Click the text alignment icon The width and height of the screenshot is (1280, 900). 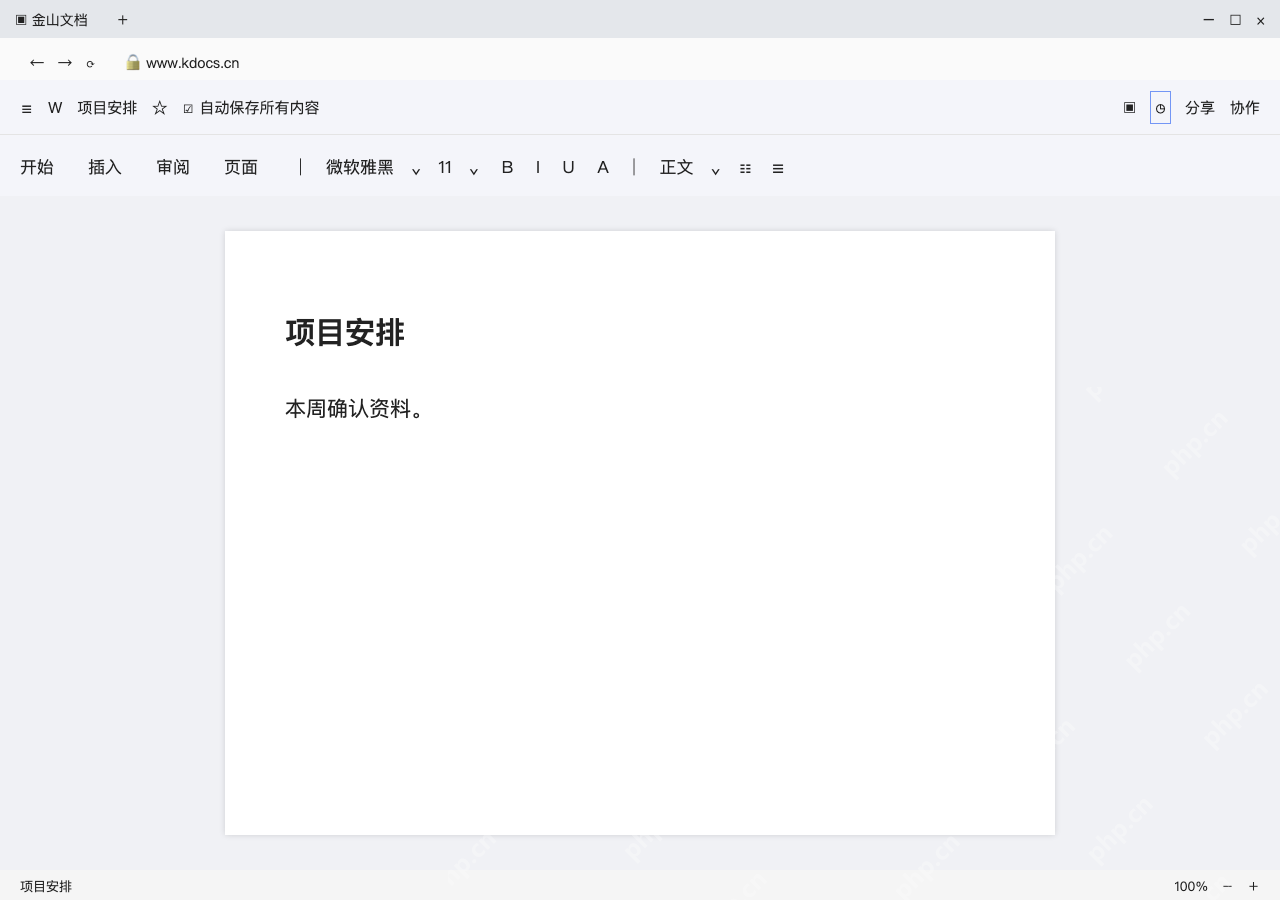point(778,169)
